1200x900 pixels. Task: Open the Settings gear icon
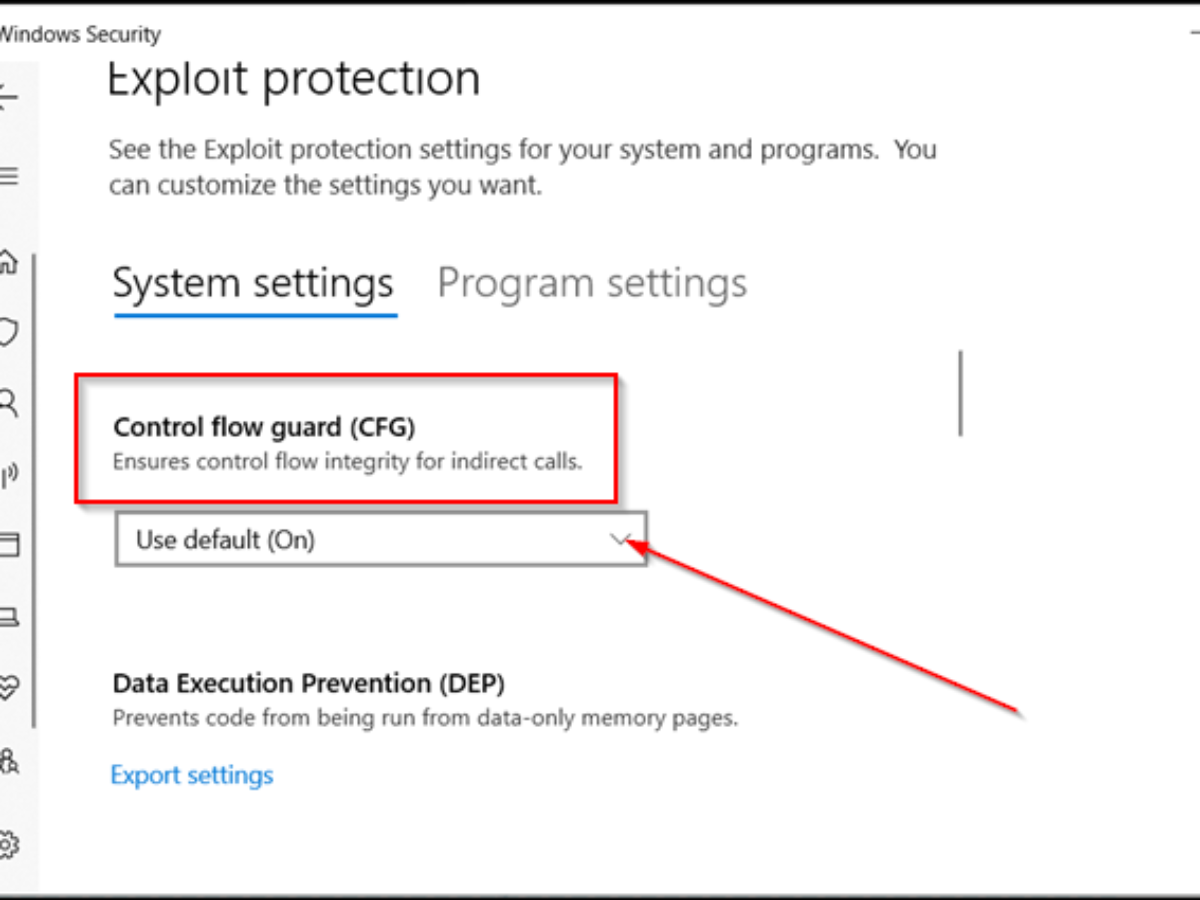coord(8,845)
